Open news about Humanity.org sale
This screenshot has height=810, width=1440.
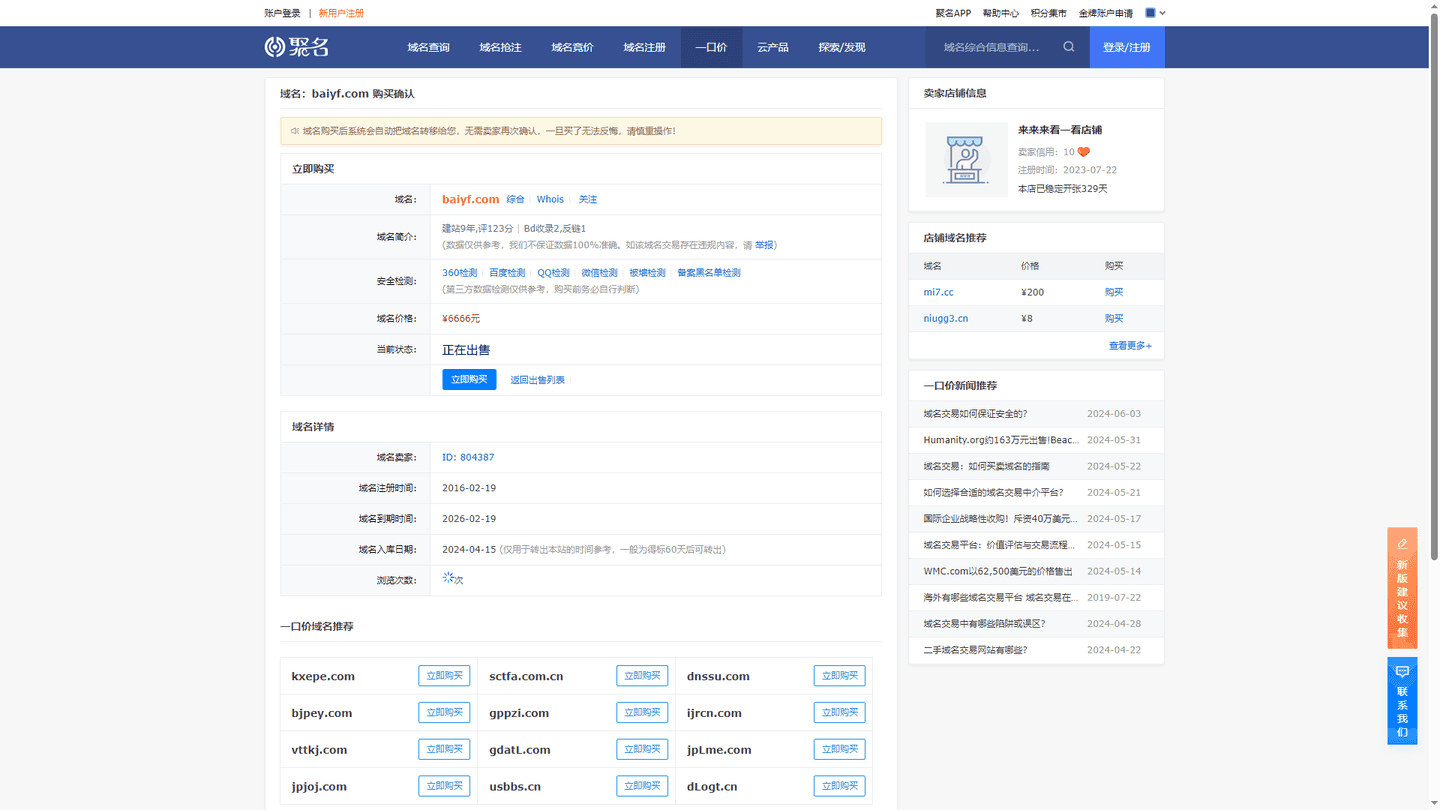click(x=1001, y=439)
